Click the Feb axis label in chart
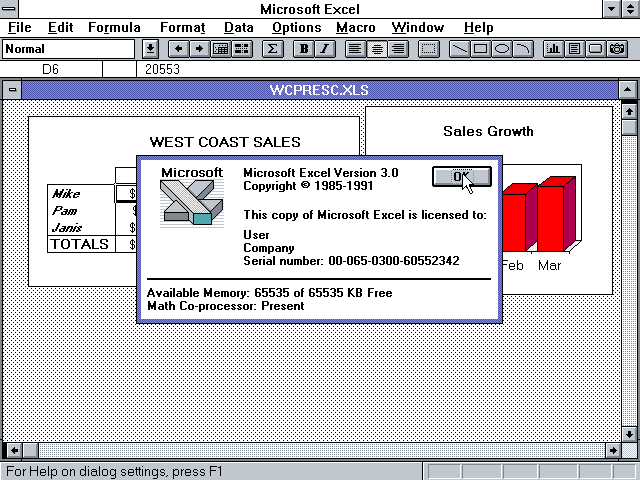Viewport: 640px width, 480px height. (513, 265)
